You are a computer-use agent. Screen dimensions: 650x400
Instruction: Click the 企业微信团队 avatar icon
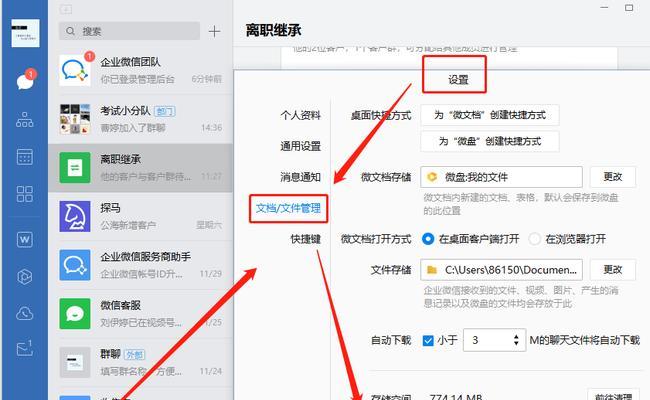tap(75, 70)
